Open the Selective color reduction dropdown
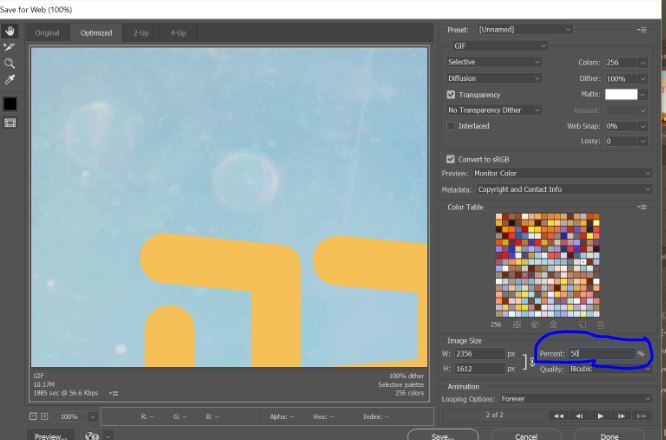Screen dimensions: 666x440 [494, 62]
